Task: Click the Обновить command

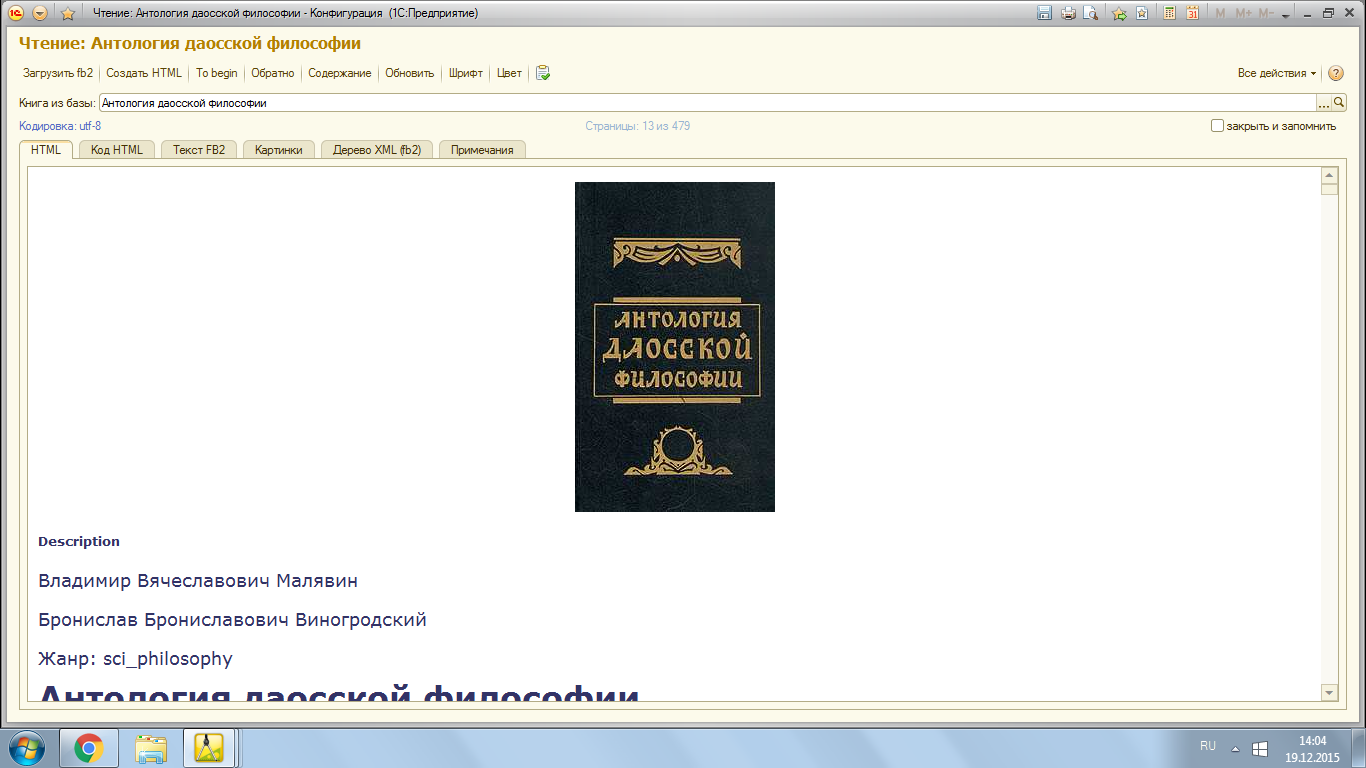Action: pyautogui.click(x=410, y=73)
